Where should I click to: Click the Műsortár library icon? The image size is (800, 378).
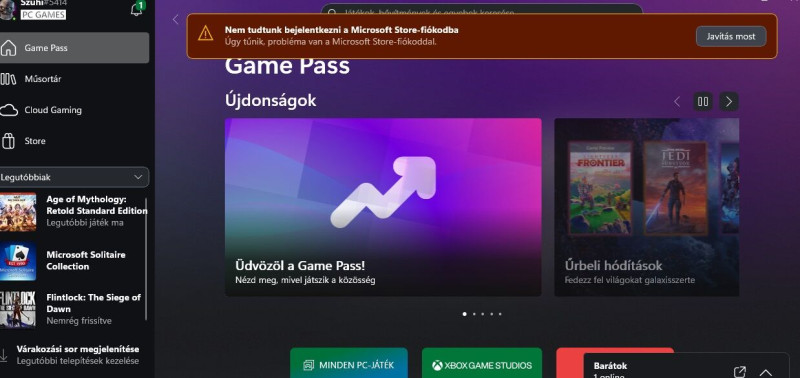point(8,79)
